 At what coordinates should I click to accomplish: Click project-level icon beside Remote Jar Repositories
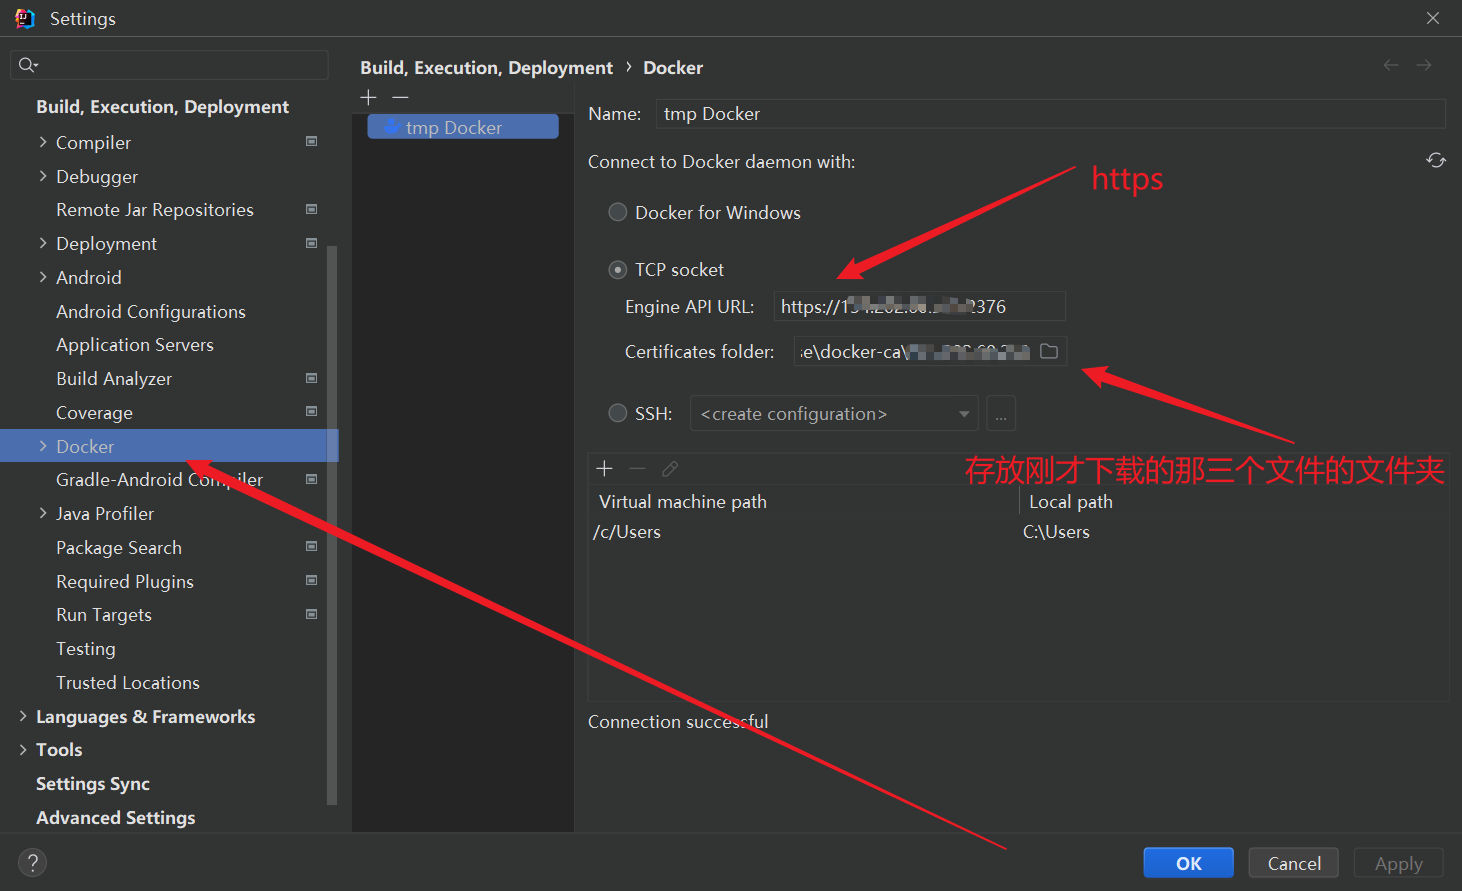(x=312, y=209)
